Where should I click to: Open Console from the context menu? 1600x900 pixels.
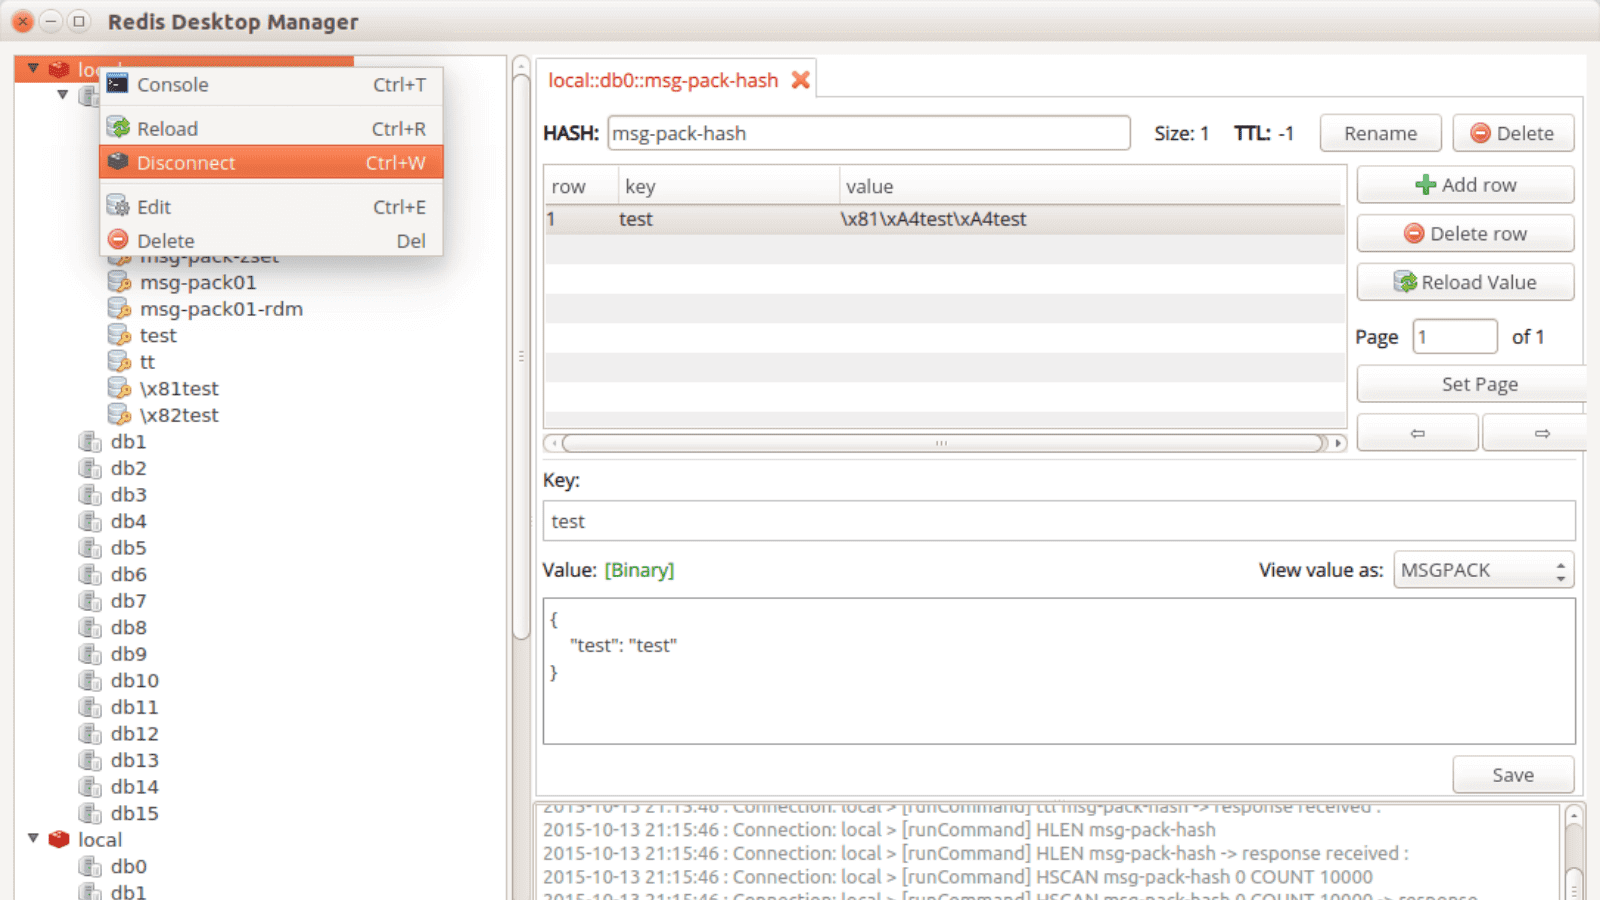pyautogui.click(x=271, y=85)
